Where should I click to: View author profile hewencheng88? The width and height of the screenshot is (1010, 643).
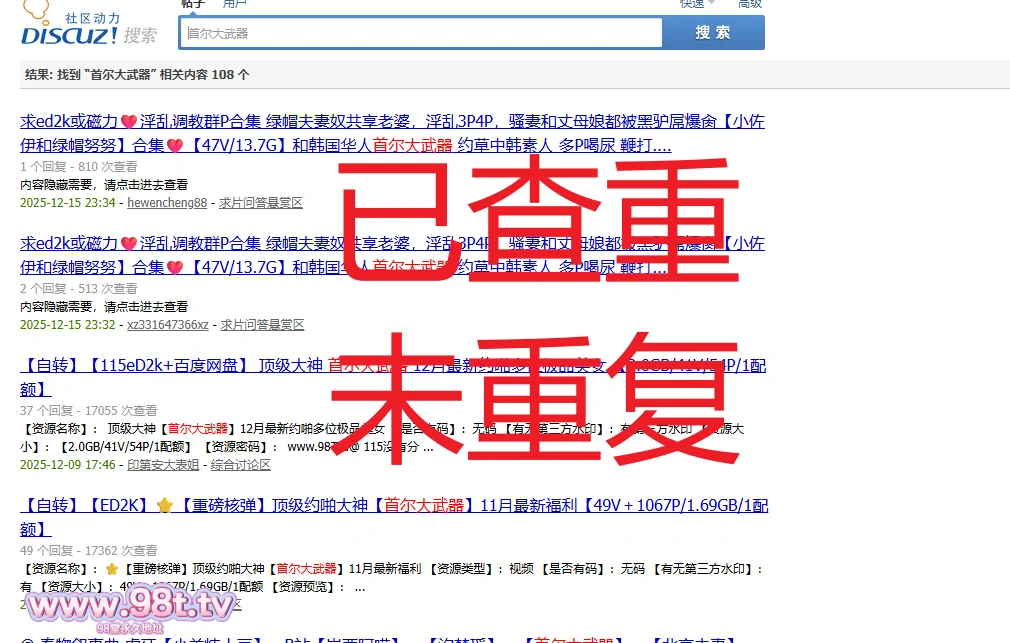point(167,203)
